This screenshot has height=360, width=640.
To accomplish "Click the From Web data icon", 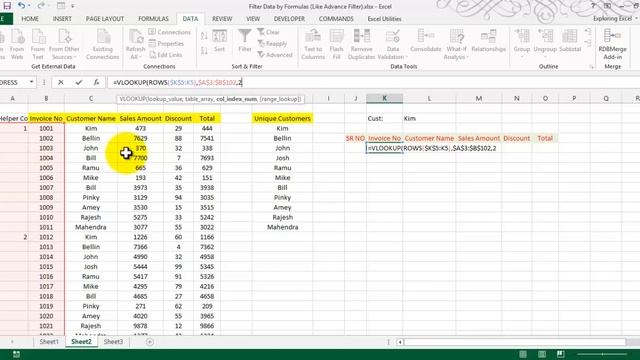I will coord(17,44).
